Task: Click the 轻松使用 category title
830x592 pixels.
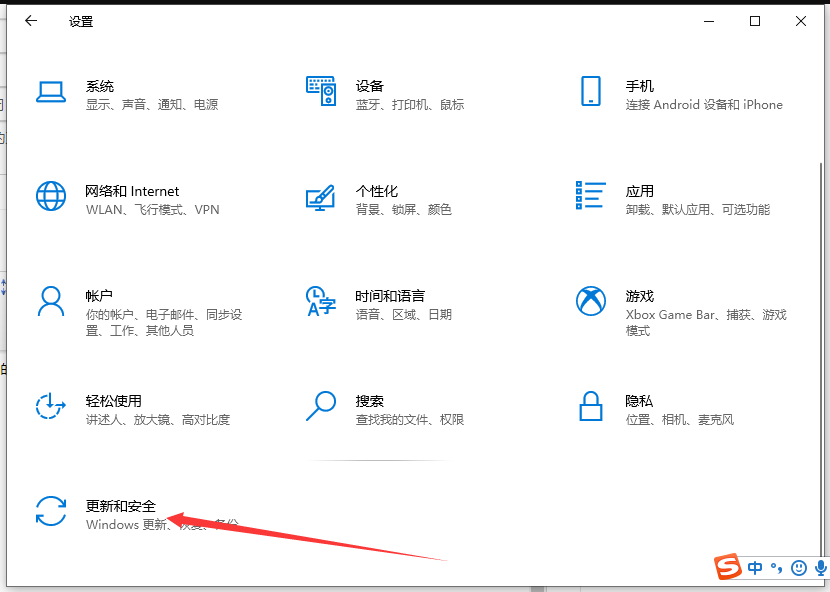Action: (113, 401)
